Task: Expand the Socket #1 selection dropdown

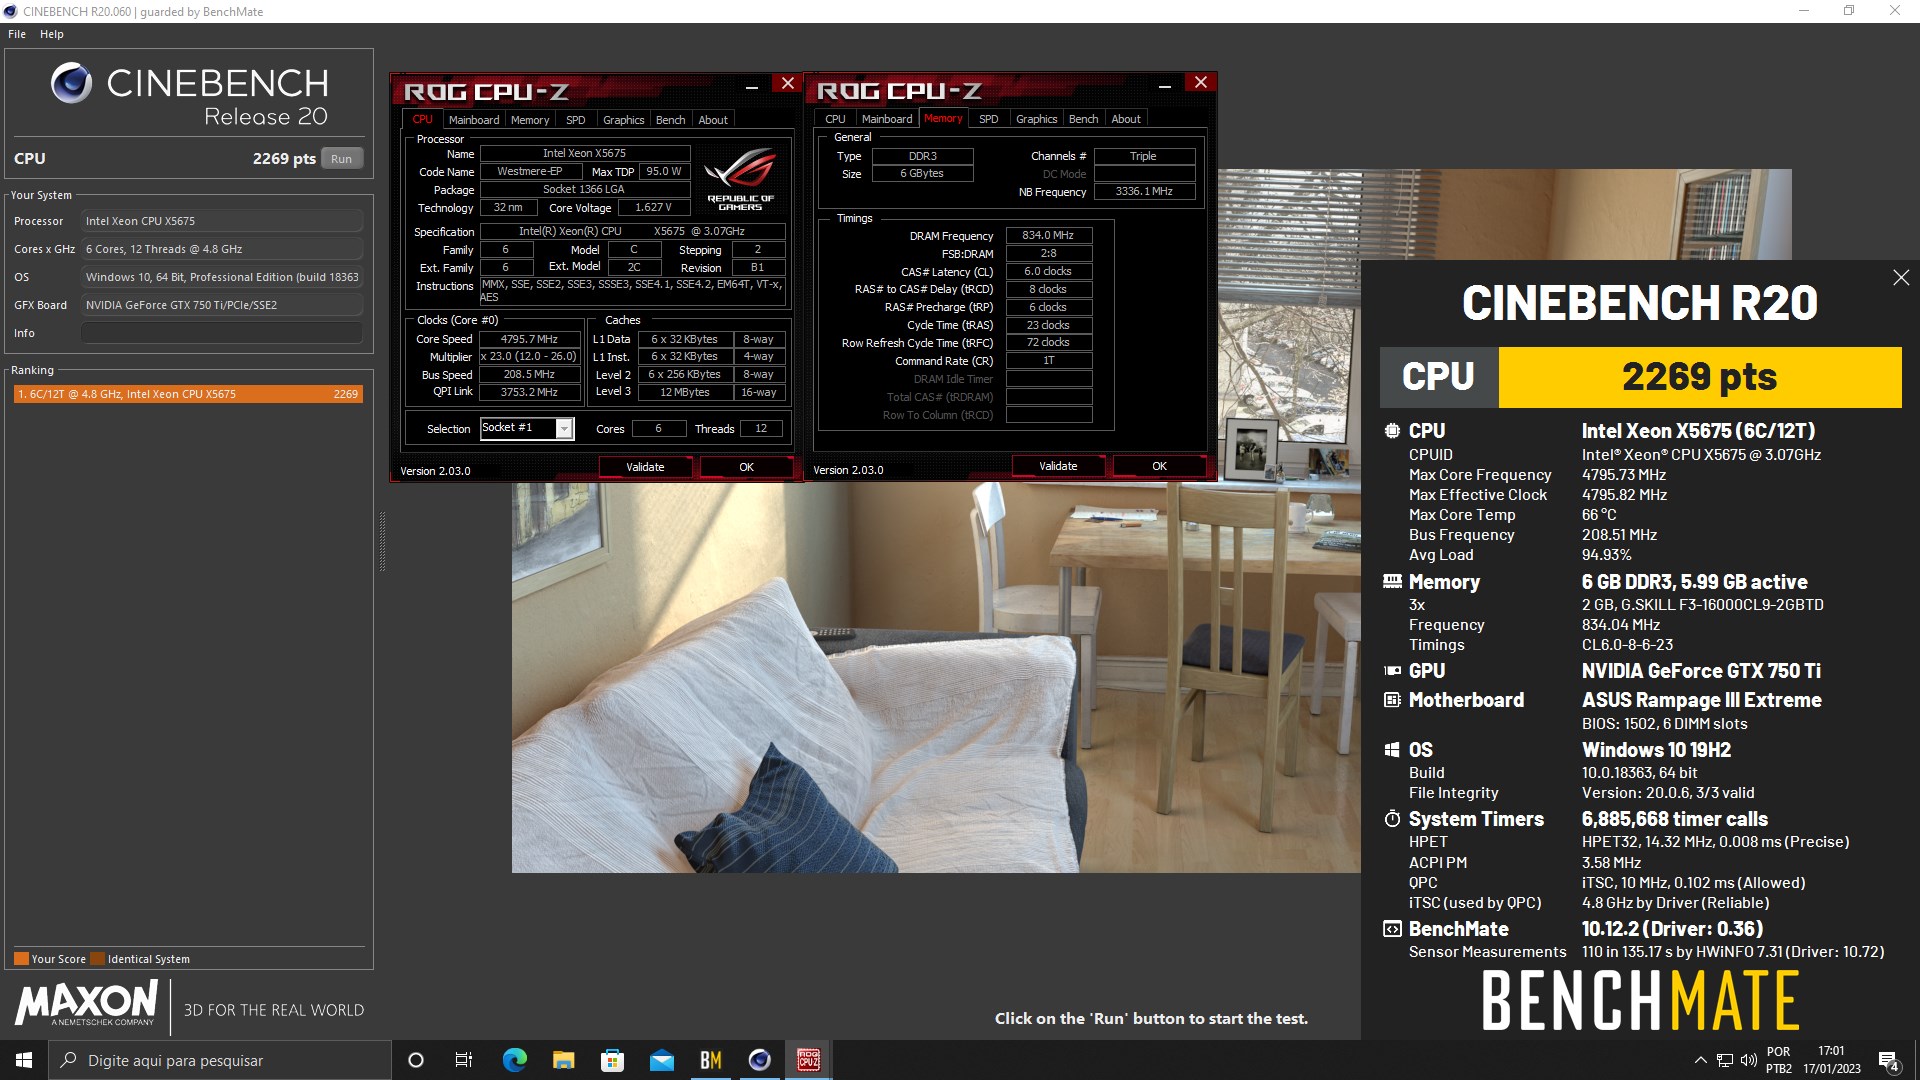Action: tap(564, 429)
